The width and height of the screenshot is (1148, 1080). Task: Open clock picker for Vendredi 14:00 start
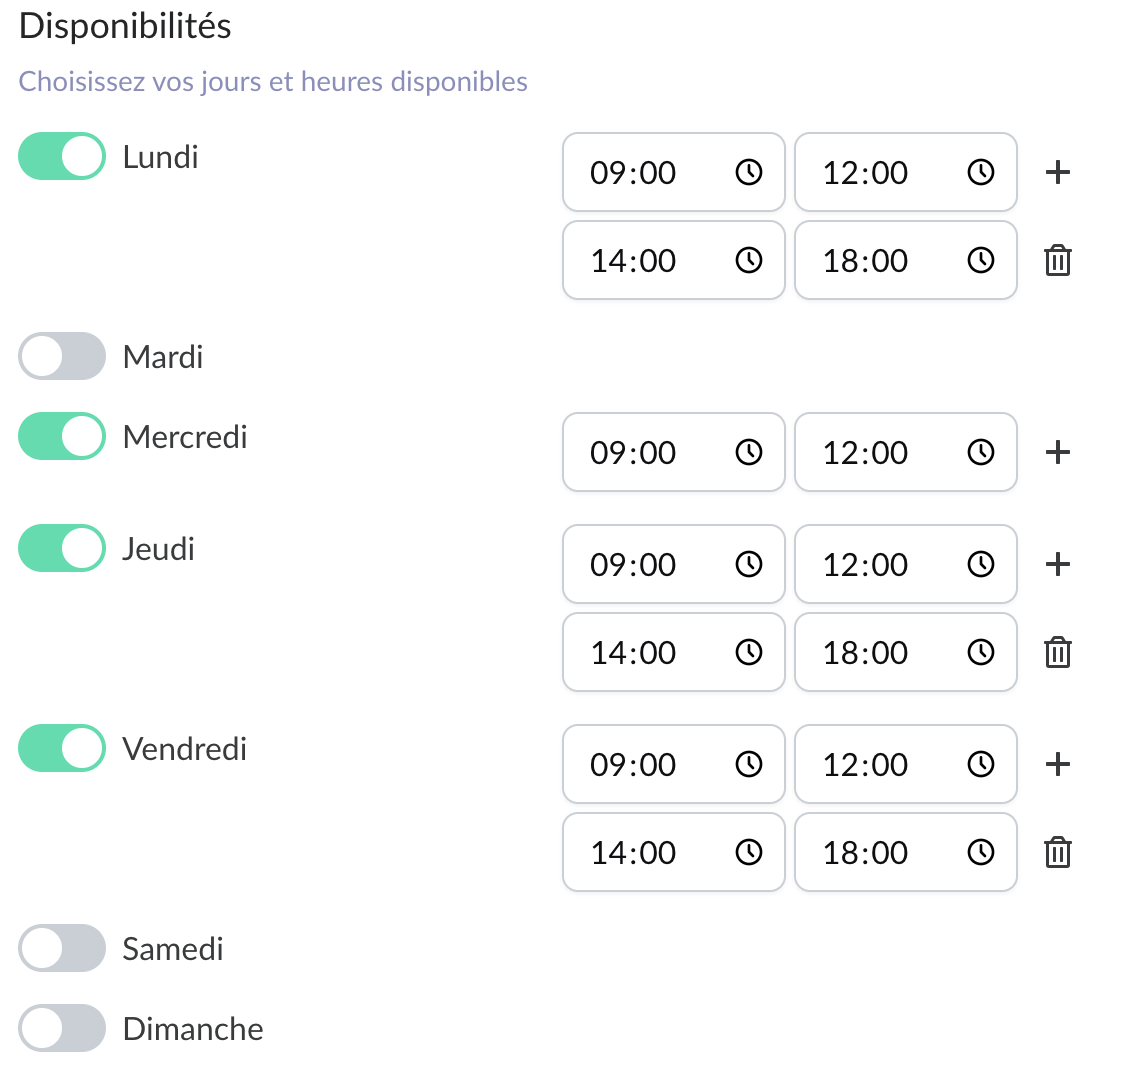click(x=749, y=853)
